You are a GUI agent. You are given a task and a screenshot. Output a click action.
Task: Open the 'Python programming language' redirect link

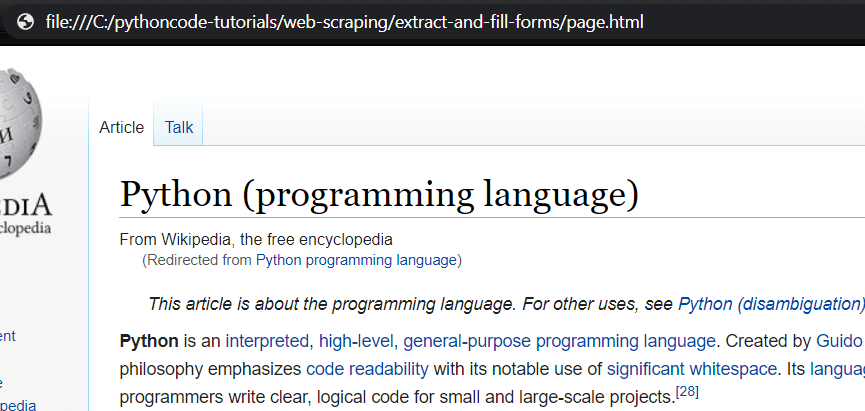click(356, 260)
